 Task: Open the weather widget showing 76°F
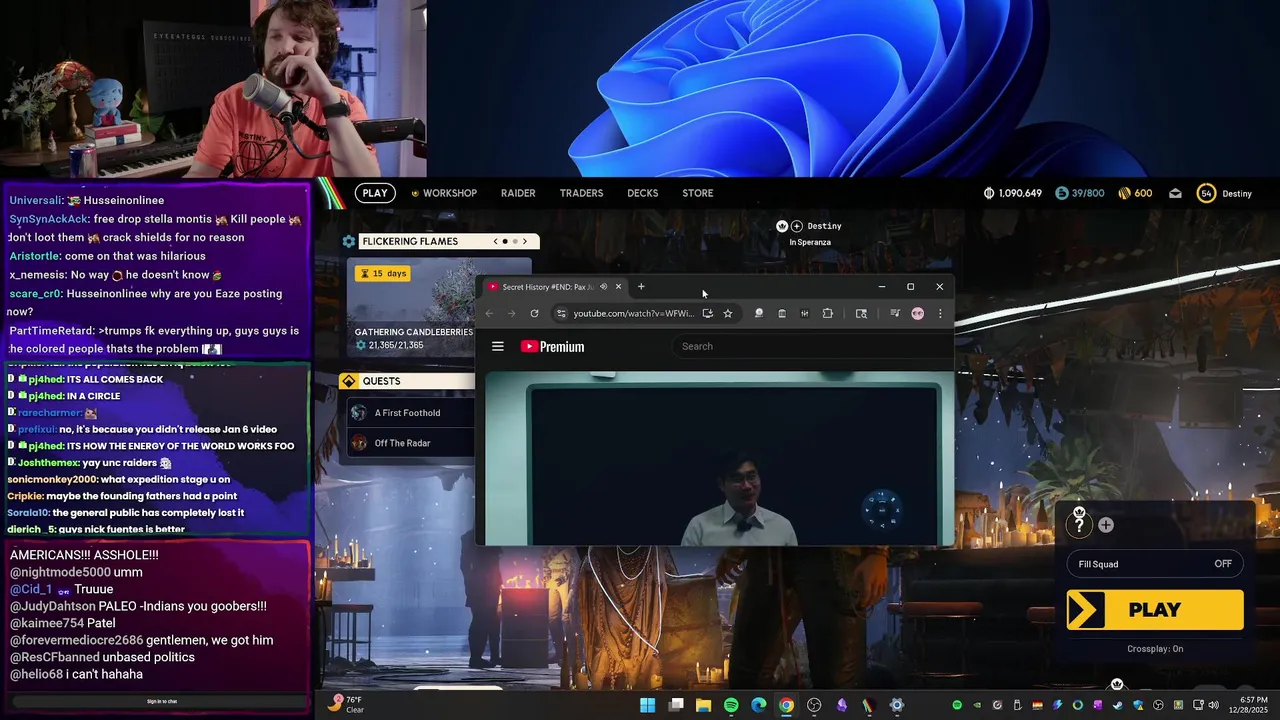(x=347, y=704)
